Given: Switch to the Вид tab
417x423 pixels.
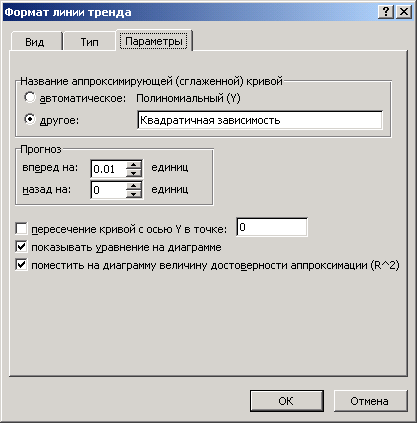Looking at the screenshot, I should click(35, 42).
